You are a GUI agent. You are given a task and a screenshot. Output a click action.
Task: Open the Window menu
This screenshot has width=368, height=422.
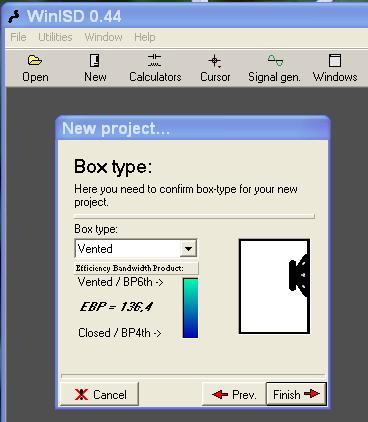click(103, 37)
